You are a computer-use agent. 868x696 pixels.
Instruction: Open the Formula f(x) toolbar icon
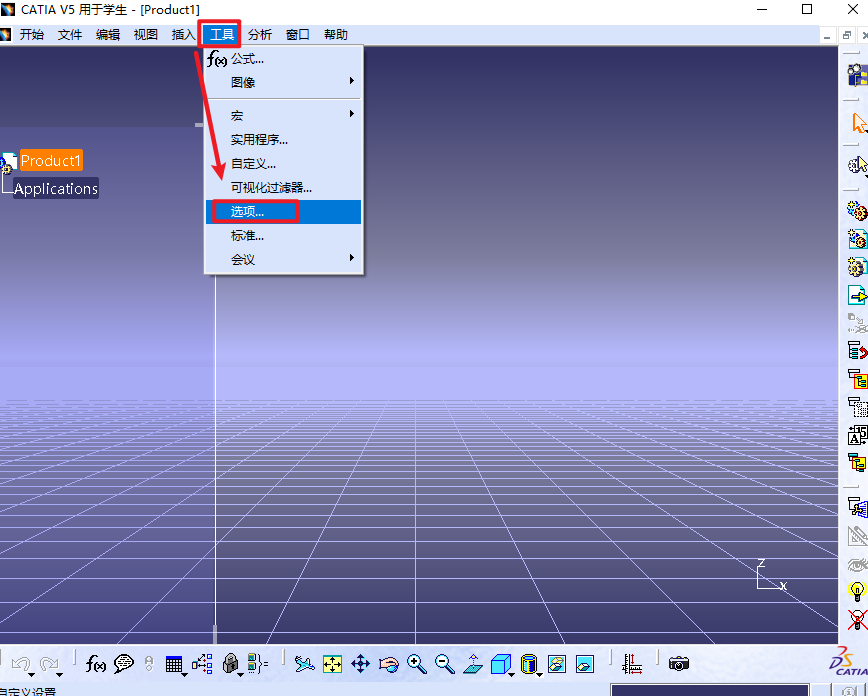96,663
